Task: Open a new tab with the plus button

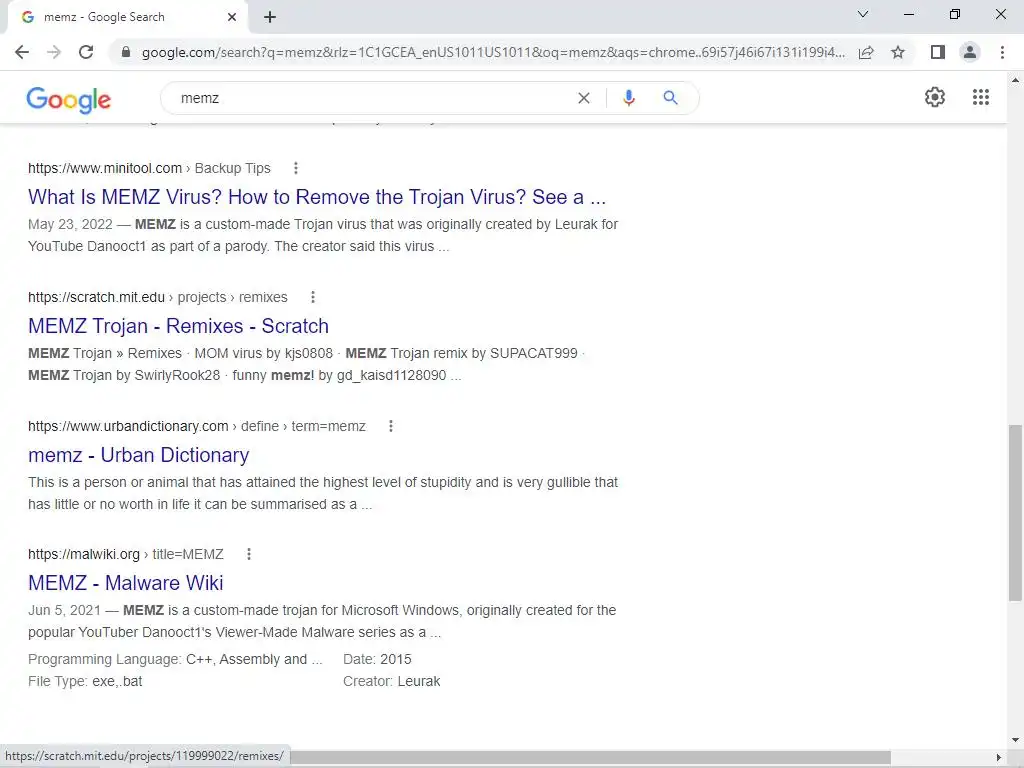Action: coord(270,17)
